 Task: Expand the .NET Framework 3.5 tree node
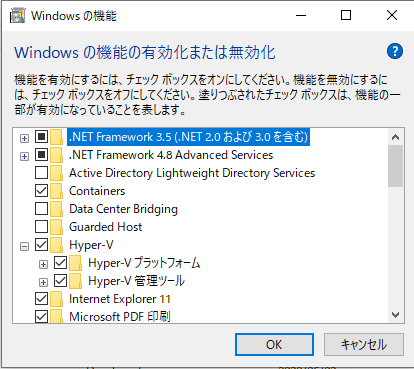coord(24,138)
